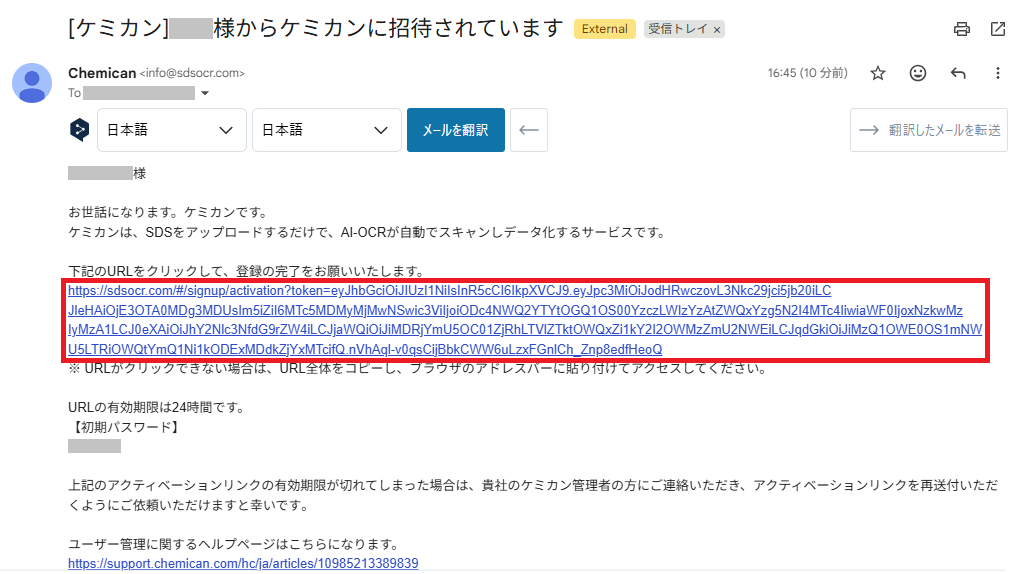Add an emoji reaction to the email
Image resolution: width=1027 pixels, height=574 pixels.
[x=918, y=73]
